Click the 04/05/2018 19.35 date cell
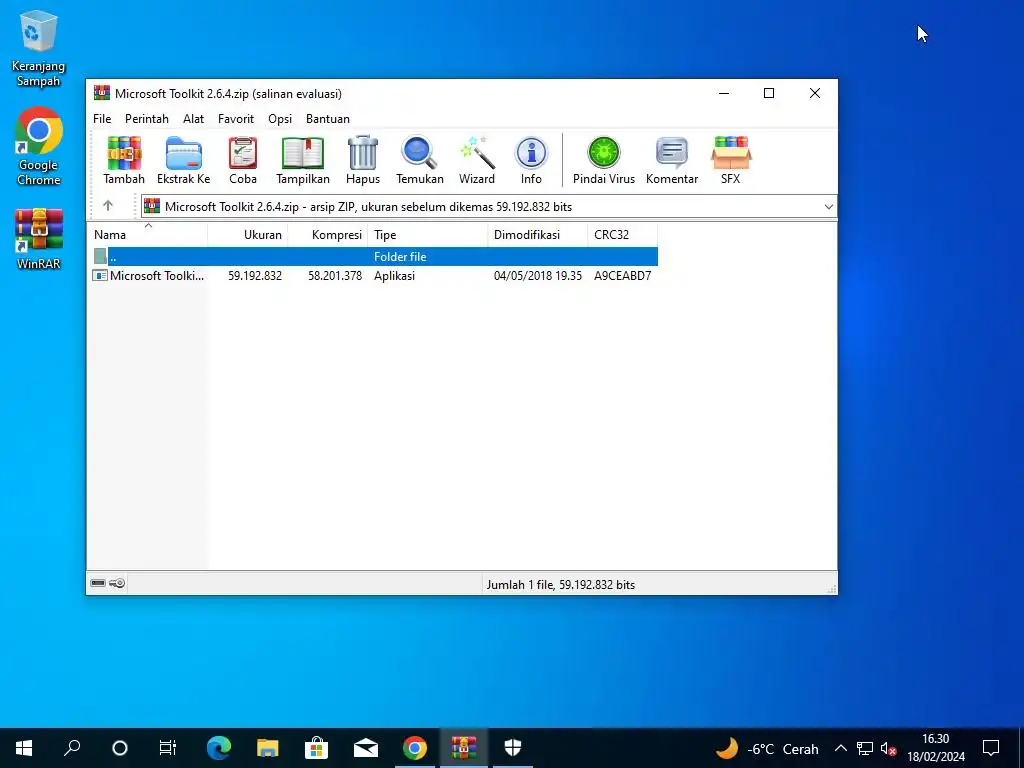Screen dimensions: 1024x768 (537, 276)
